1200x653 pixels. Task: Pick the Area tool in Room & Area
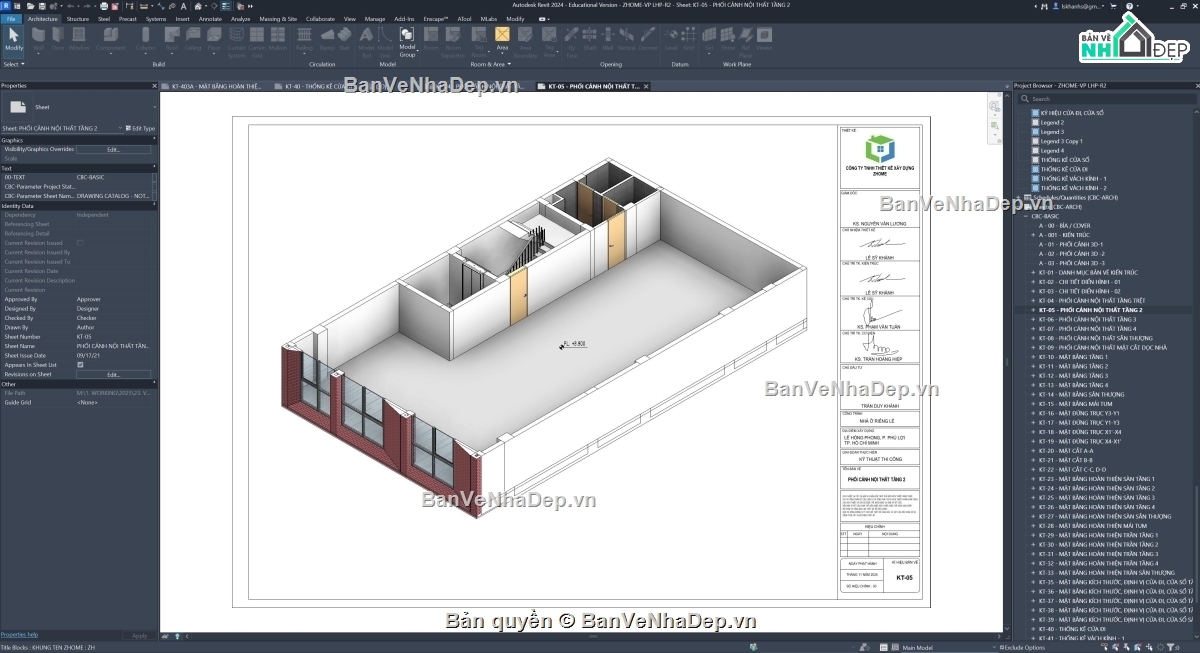click(502, 39)
